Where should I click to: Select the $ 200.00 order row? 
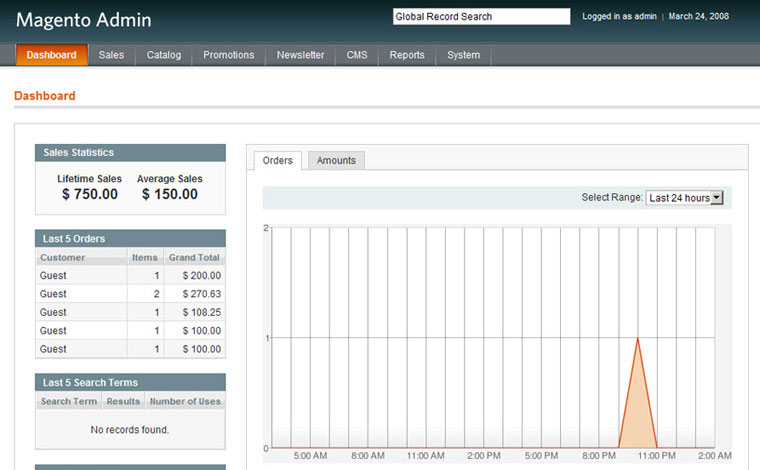[x=130, y=275]
